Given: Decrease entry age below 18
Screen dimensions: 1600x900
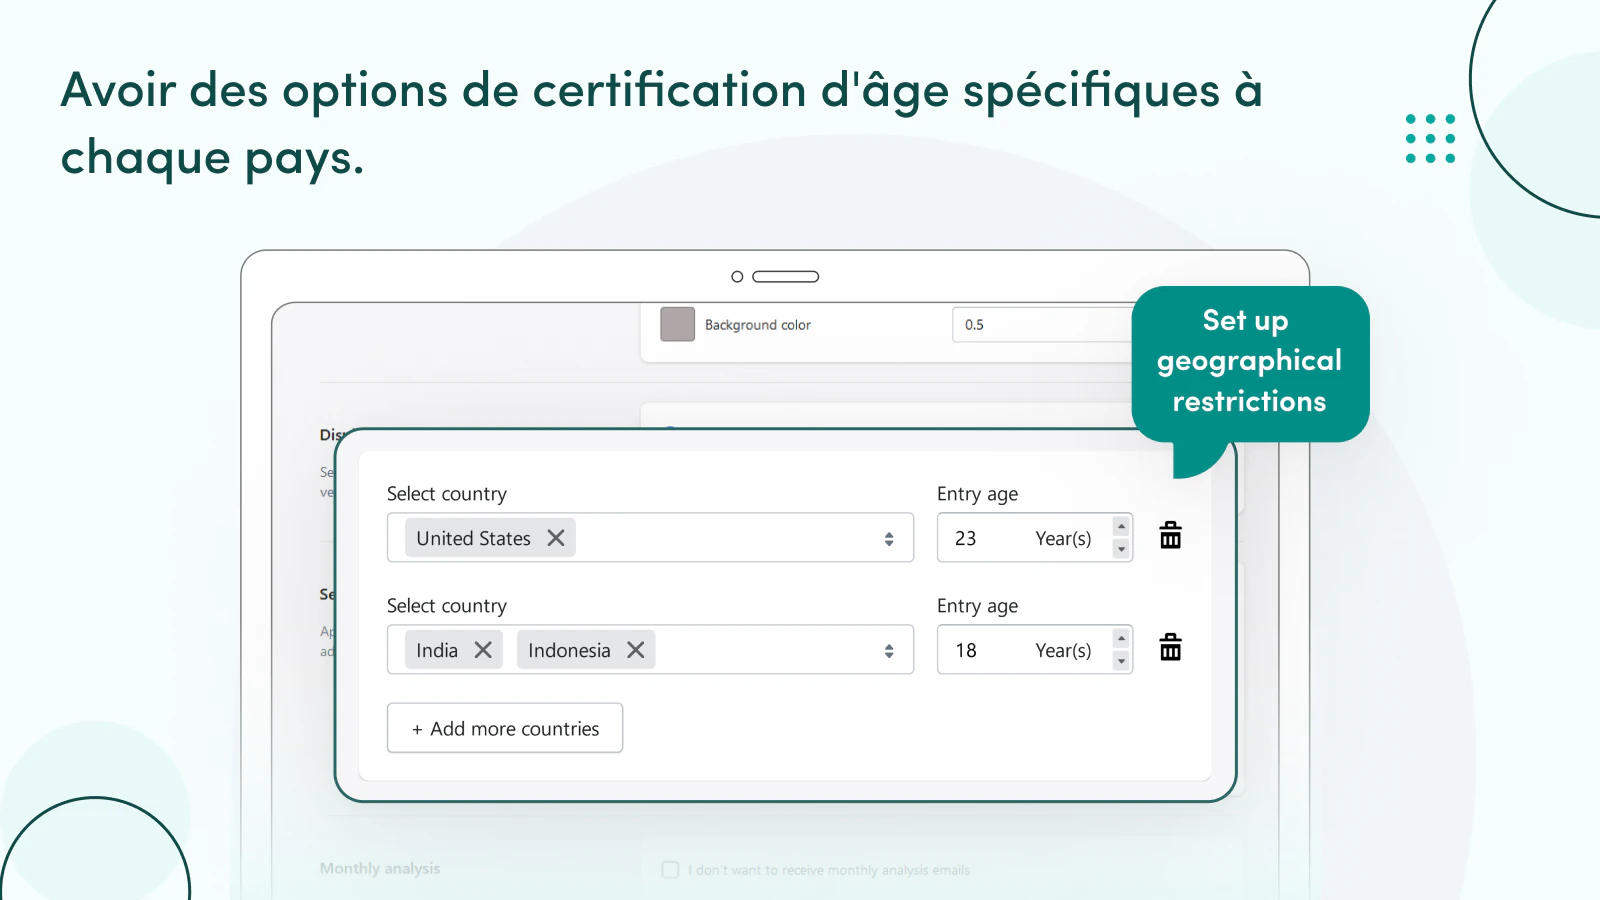Looking at the screenshot, I should 1121,661.
